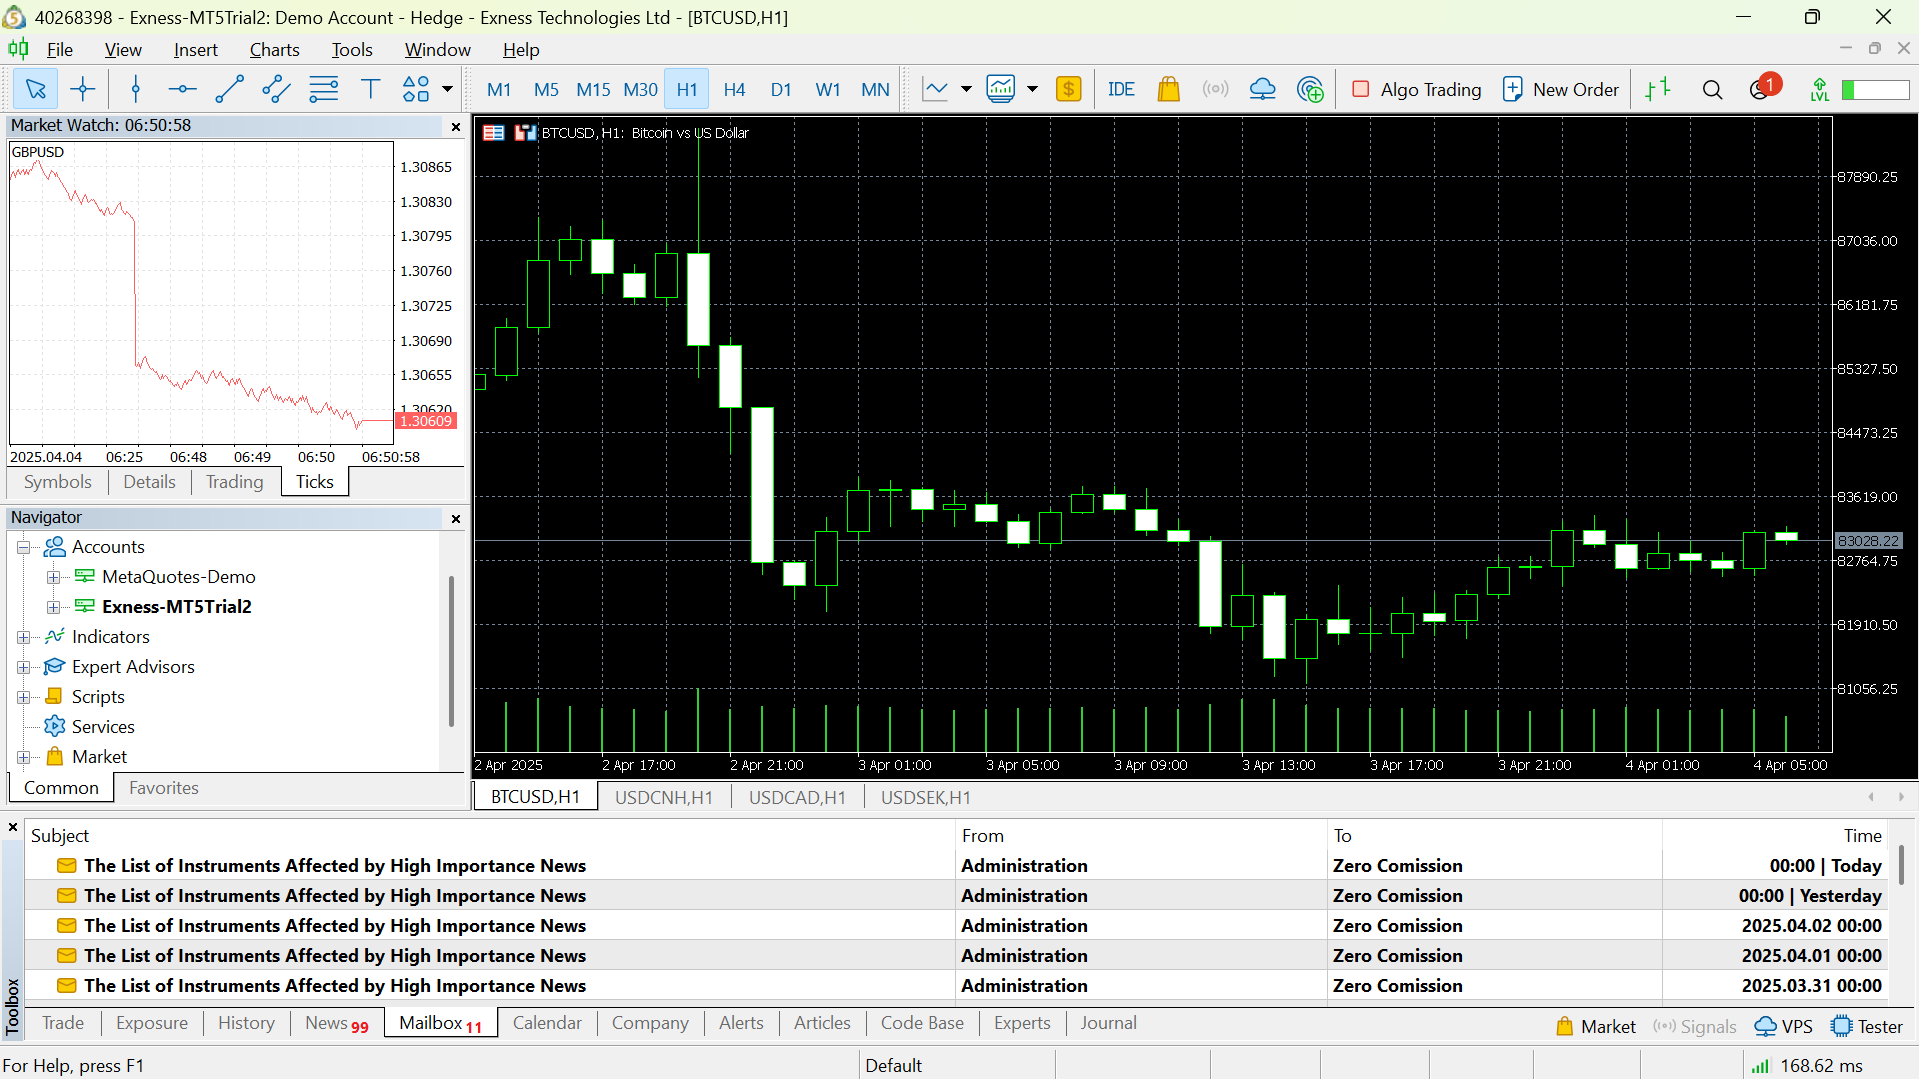1919x1079 pixels.
Task: Switch chart to W1 timeframe
Action: (x=828, y=90)
